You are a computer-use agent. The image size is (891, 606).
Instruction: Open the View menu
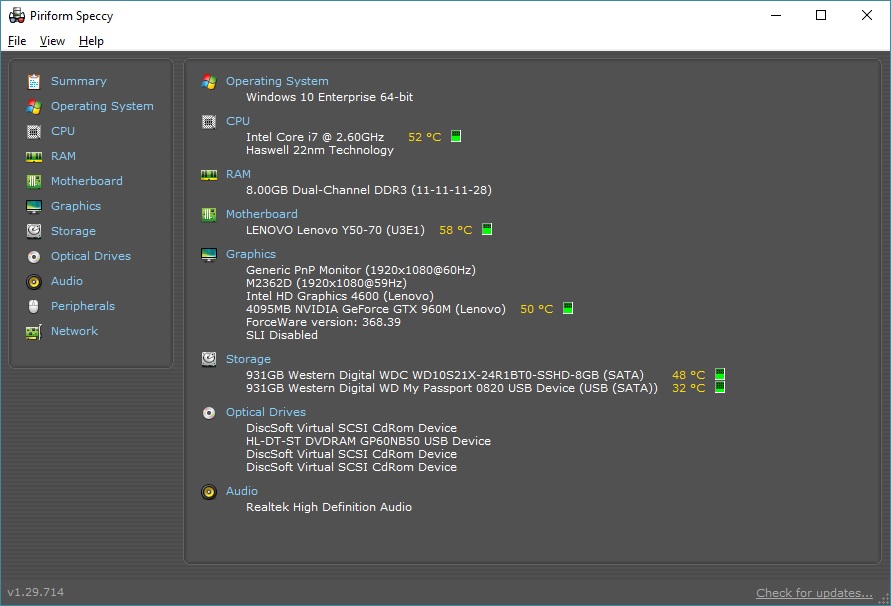click(x=52, y=41)
